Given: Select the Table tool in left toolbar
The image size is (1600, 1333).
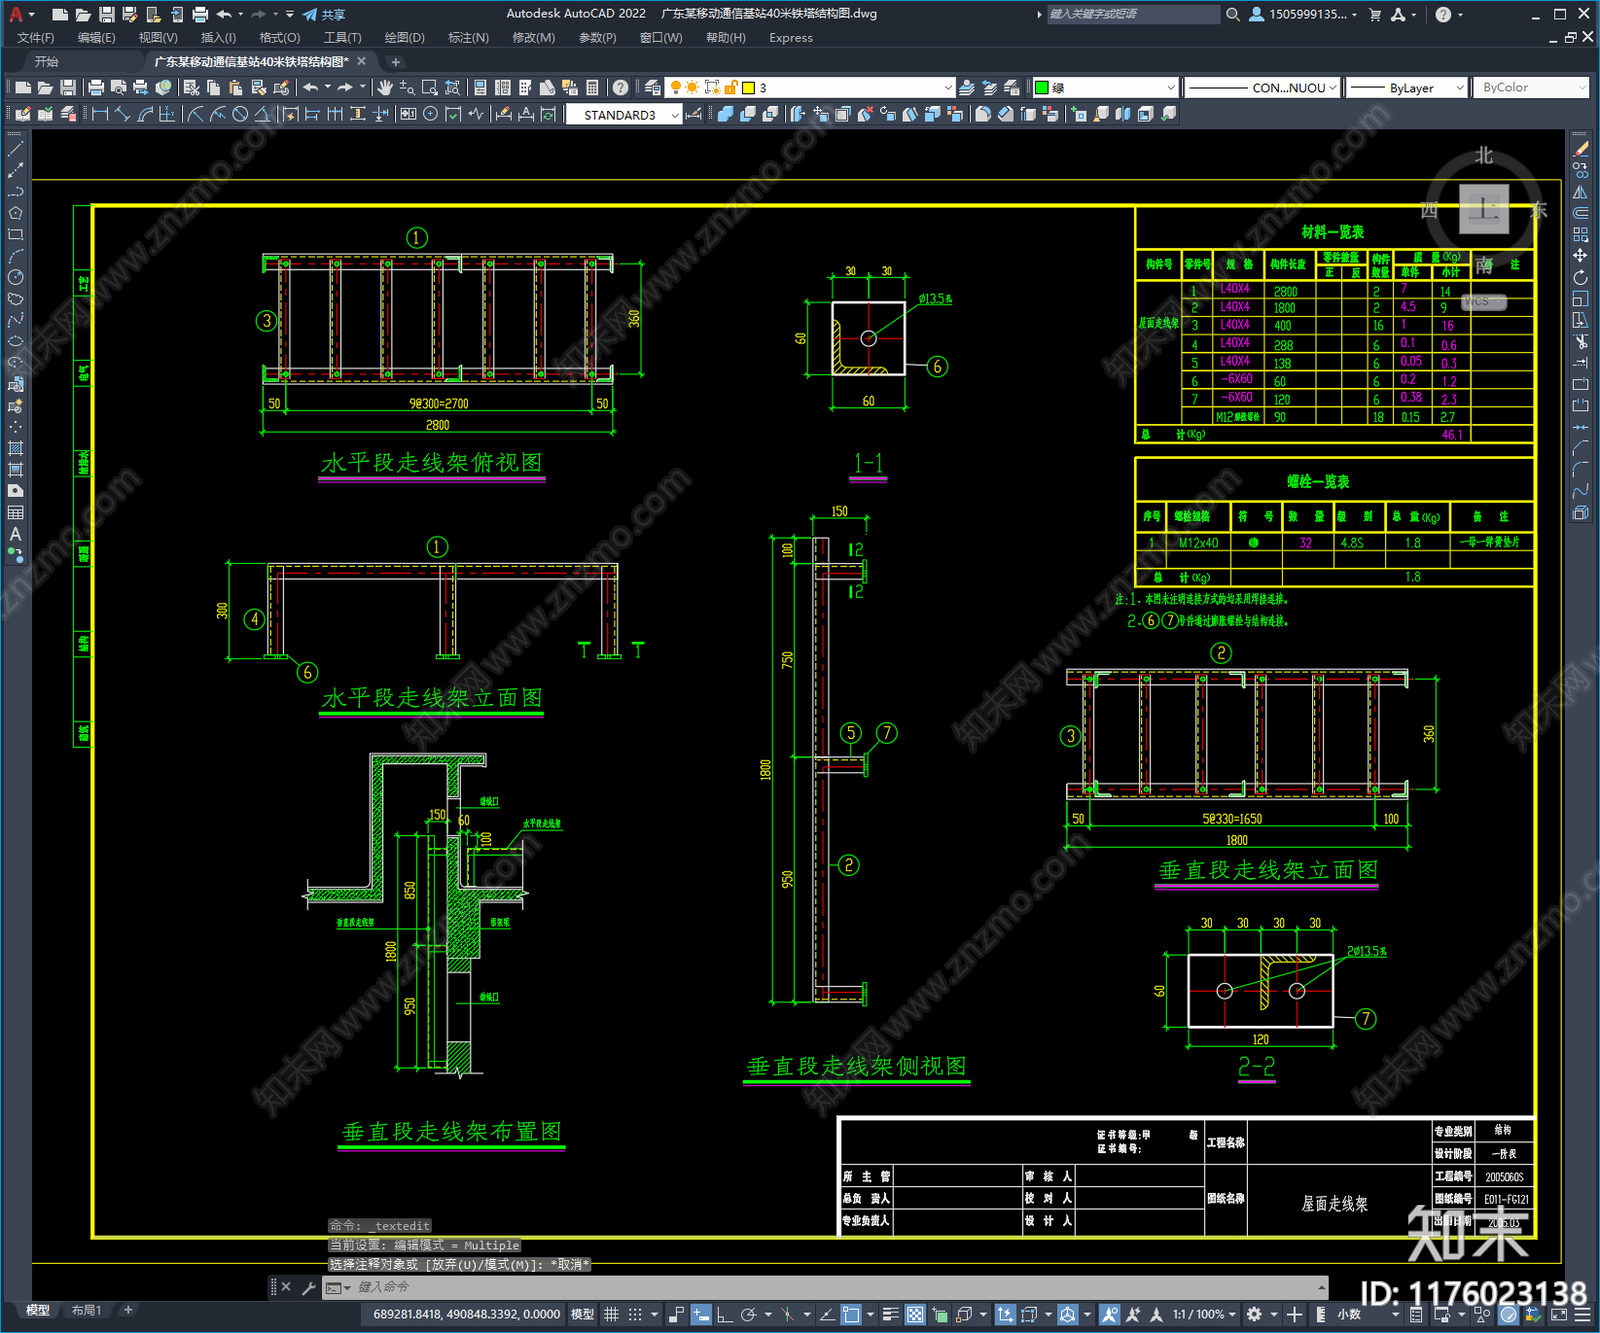Looking at the screenshot, I should (15, 512).
